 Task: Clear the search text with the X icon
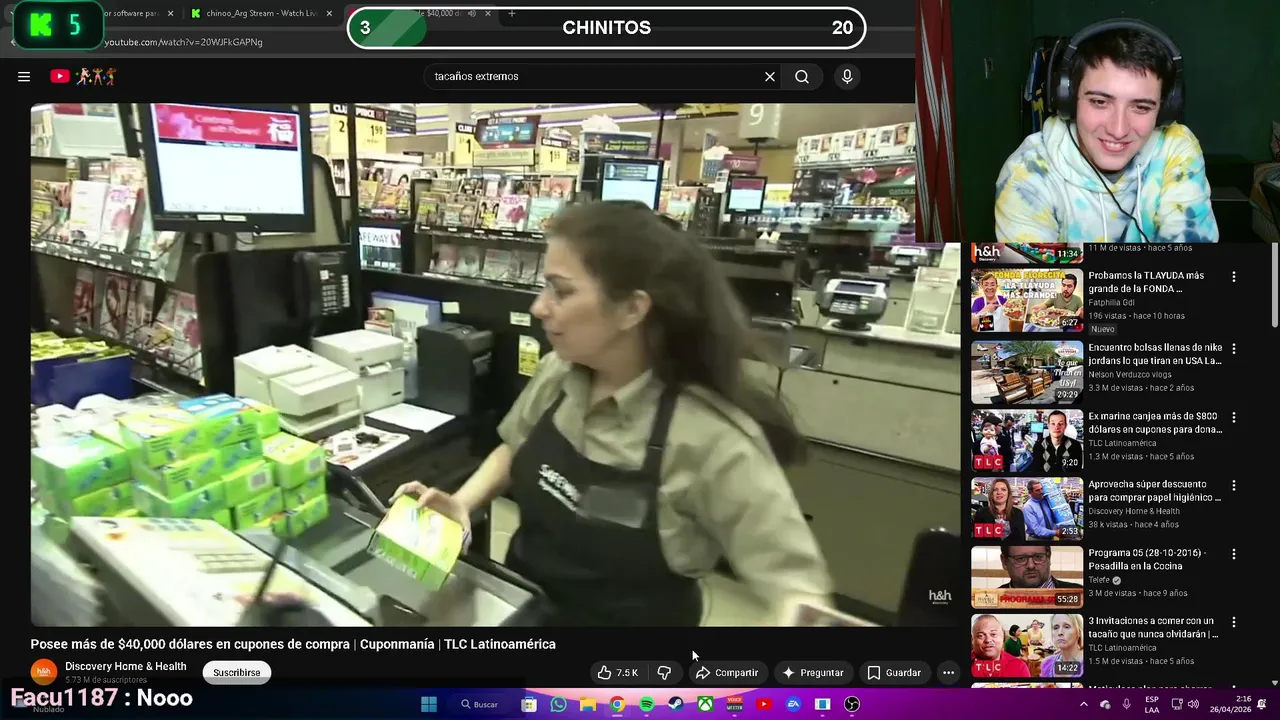pyautogui.click(x=770, y=76)
